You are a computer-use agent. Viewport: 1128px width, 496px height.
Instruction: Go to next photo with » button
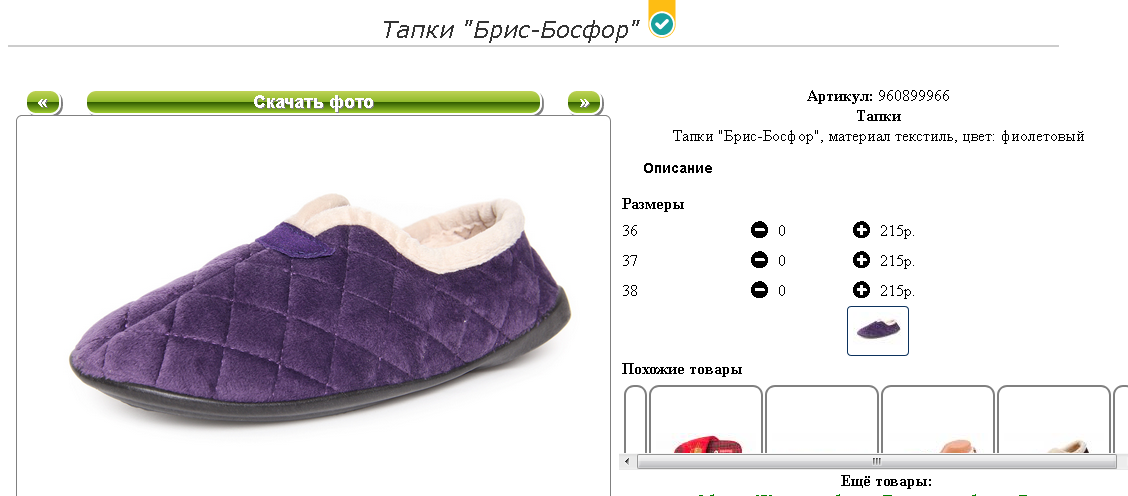pos(584,102)
